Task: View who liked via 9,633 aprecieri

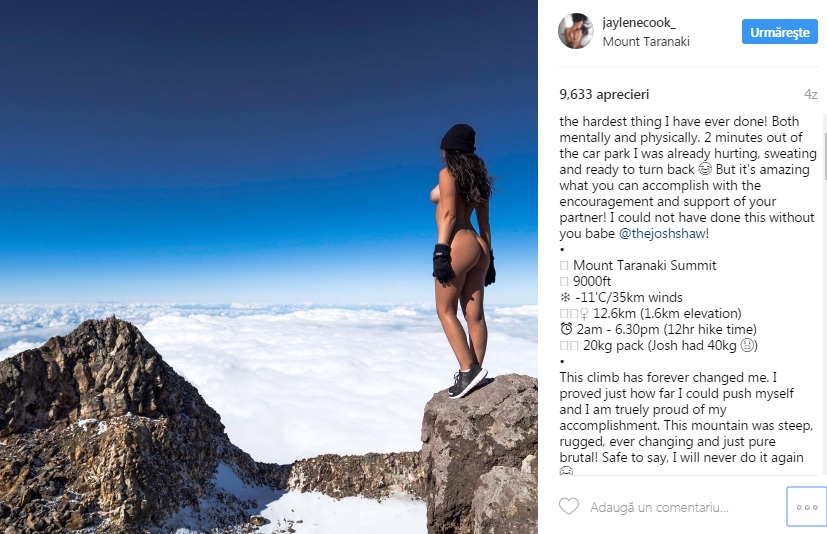Action: click(x=604, y=94)
